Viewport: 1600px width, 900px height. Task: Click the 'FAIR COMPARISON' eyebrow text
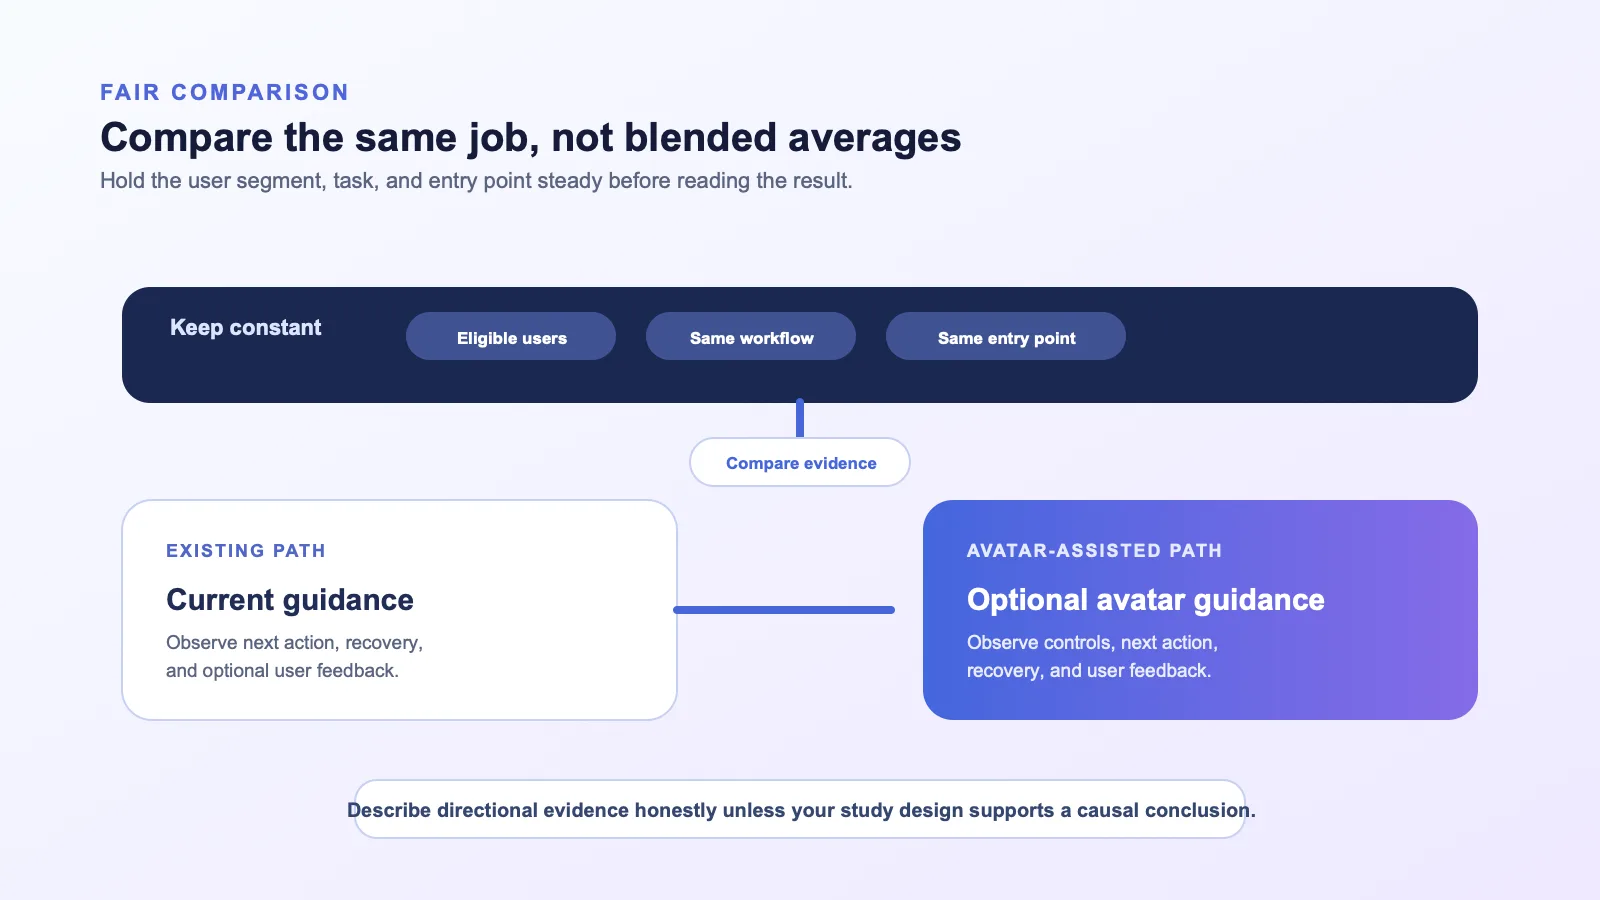(x=225, y=92)
